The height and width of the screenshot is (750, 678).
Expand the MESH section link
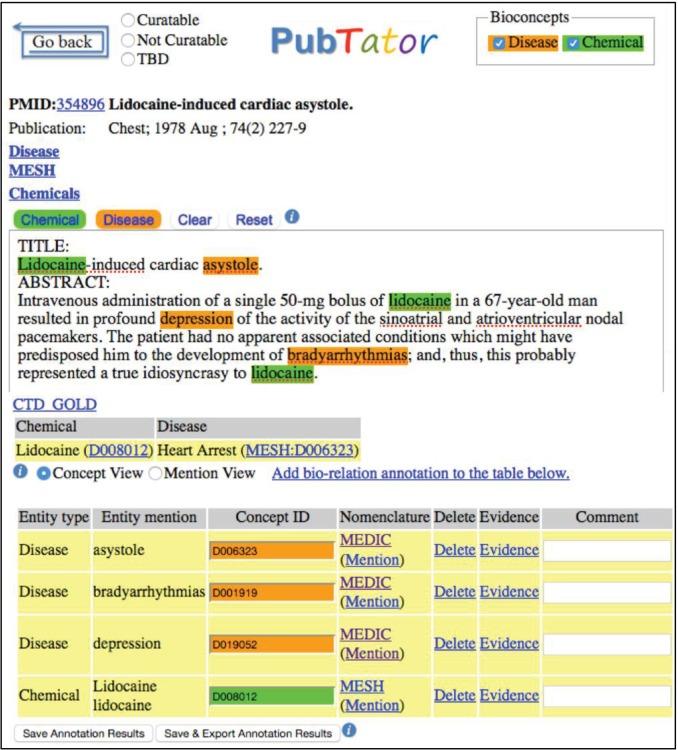32,171
